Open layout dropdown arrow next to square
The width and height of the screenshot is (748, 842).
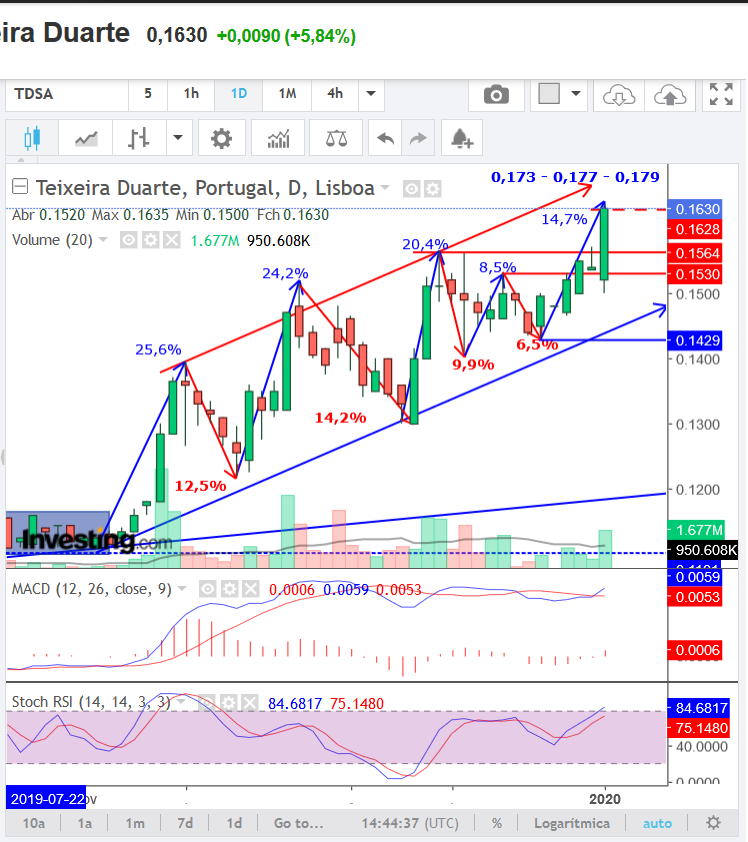(x=576, y=94)
